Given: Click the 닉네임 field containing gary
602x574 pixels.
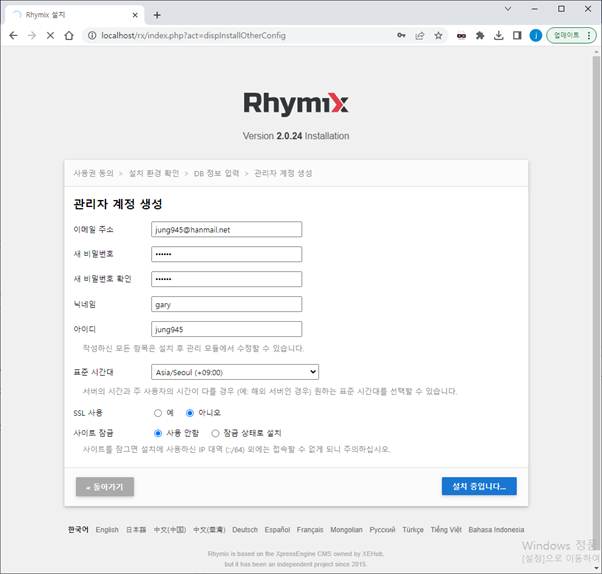Looking at the screenshot, I should tap(227, 304).
